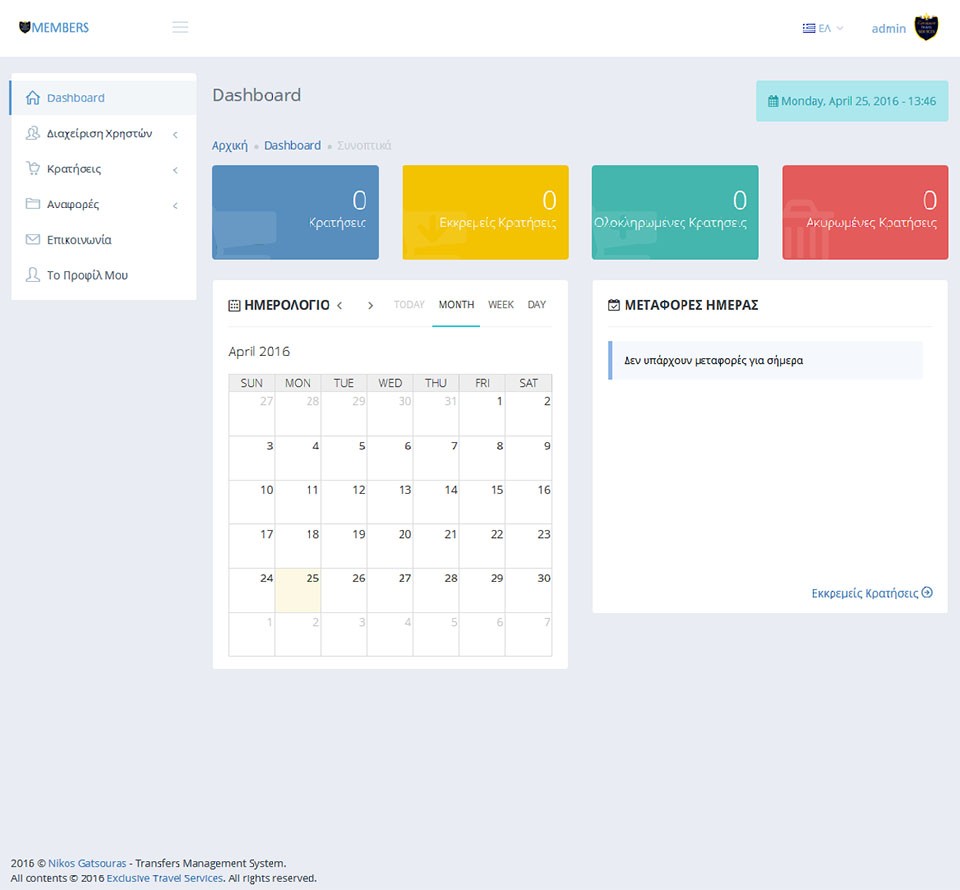Select April 25 highlighted calendar cell
Image resolution: width=960 pixels, height=890 pixels.
pyautogui.click(x=298, y=590)
